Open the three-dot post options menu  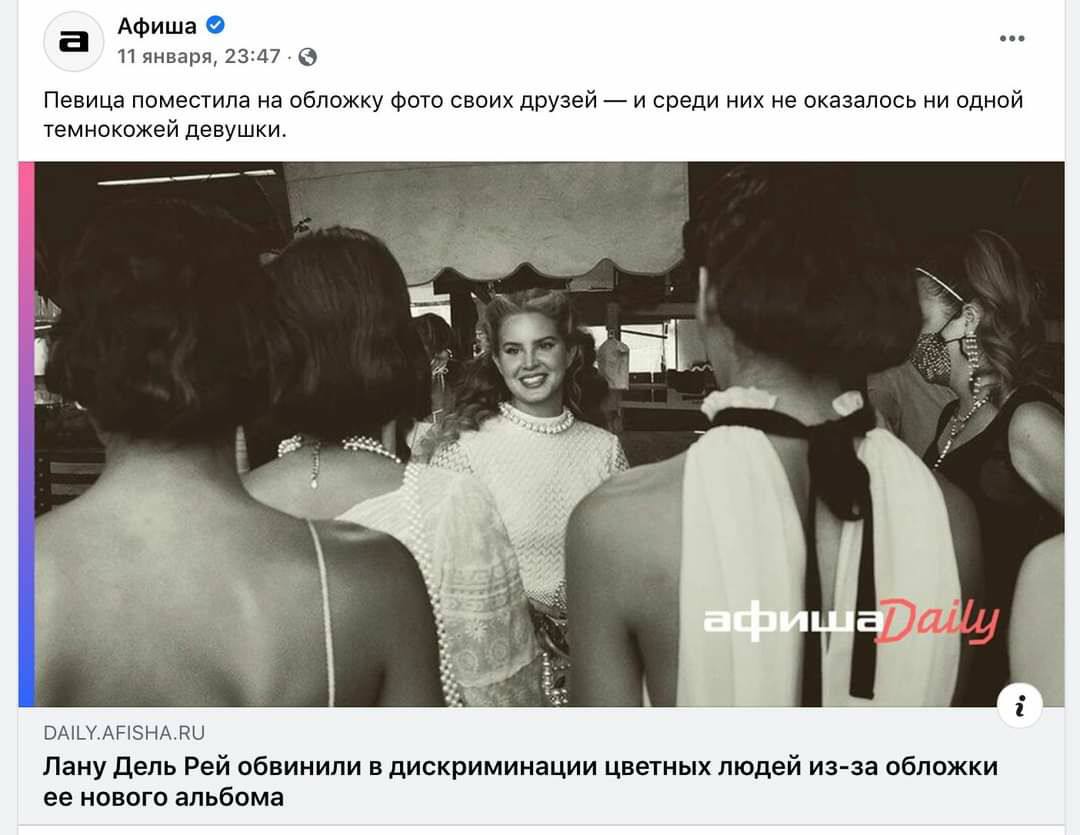click(1012, 39)
